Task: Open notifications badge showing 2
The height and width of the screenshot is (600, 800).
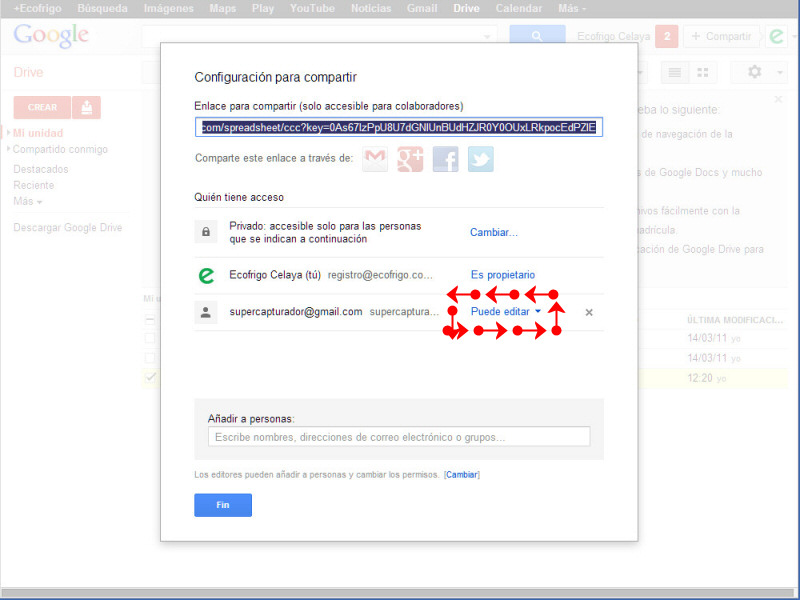Action: click(666, 36)
